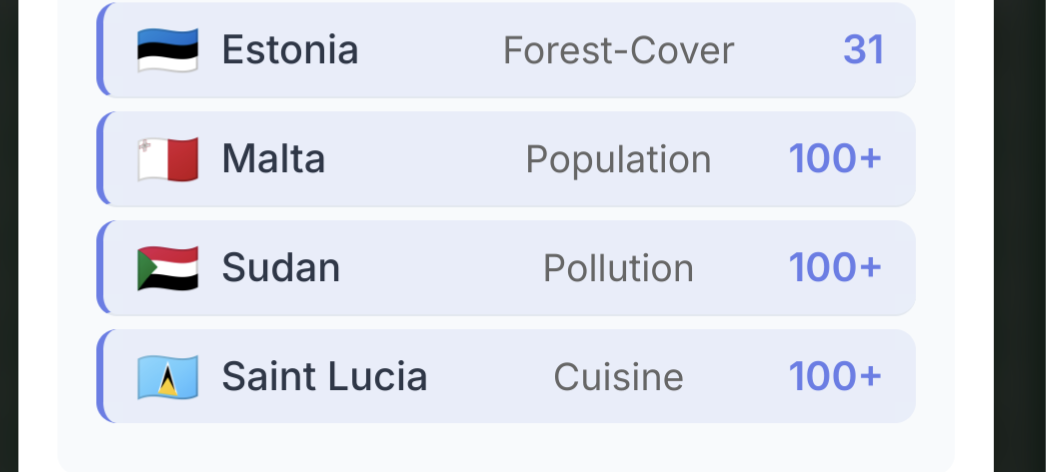Click the Estonia flag icon
The height and width of the screenshot is (472, 1046).
coord(168,50)
